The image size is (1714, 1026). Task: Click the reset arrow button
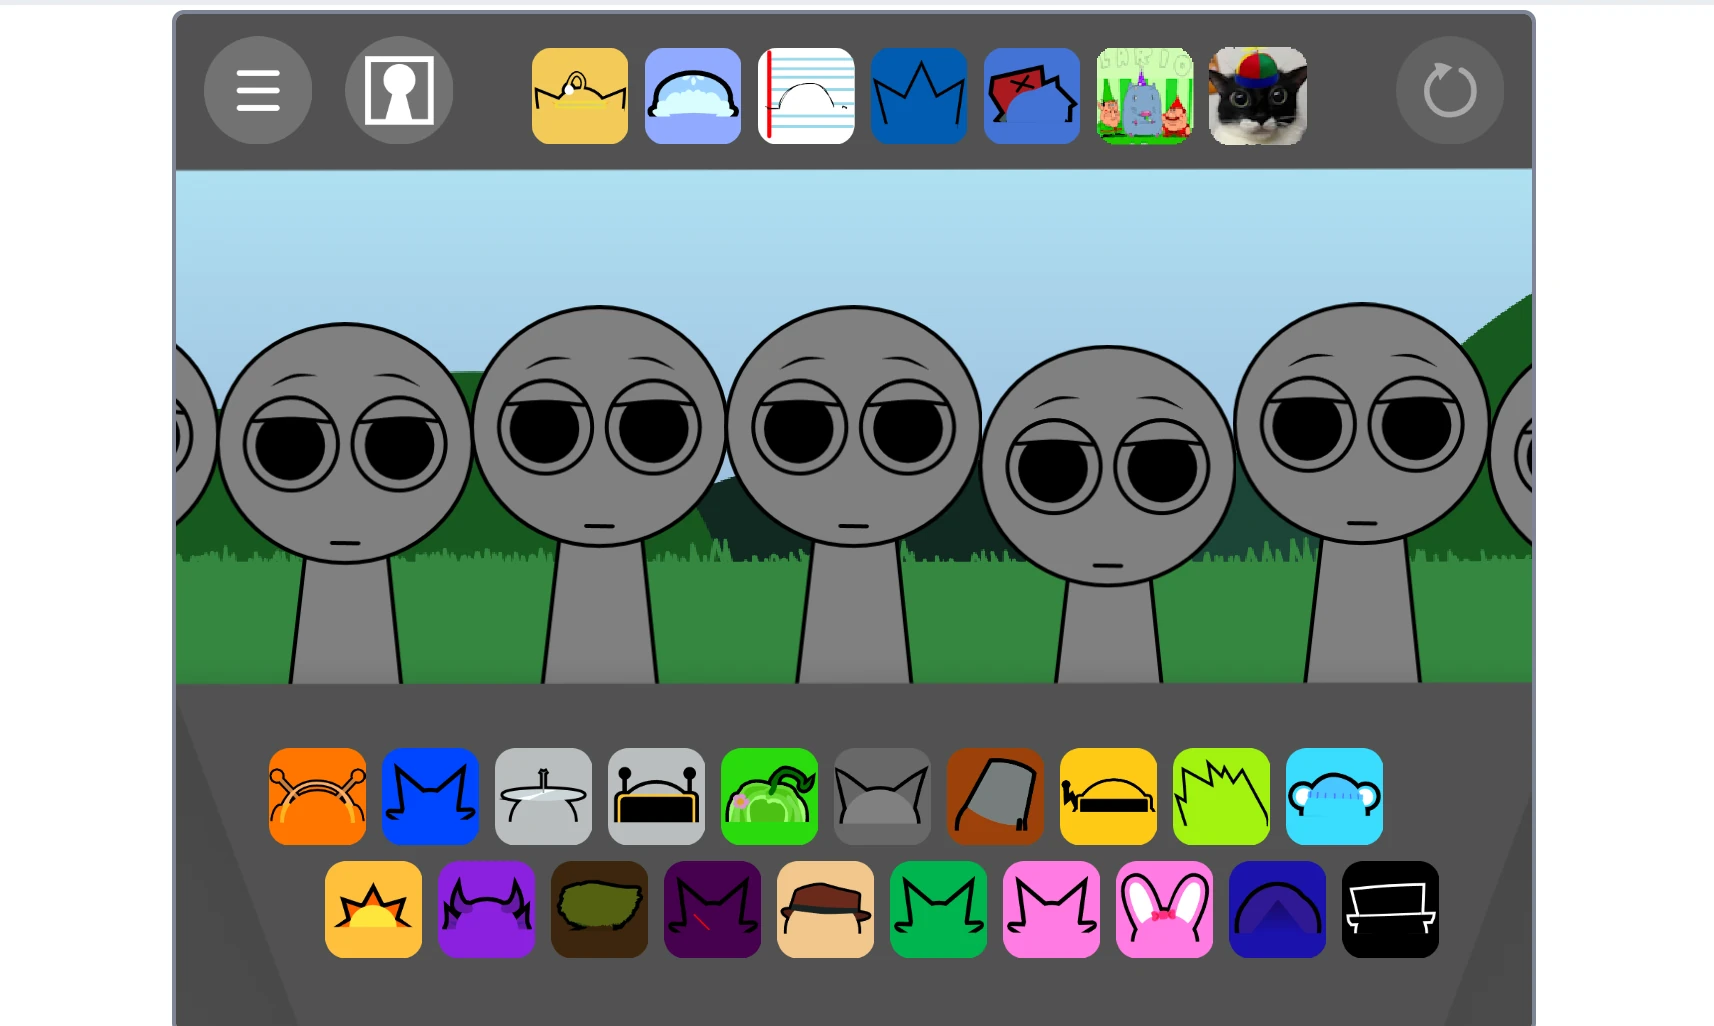pos(1450,90)
